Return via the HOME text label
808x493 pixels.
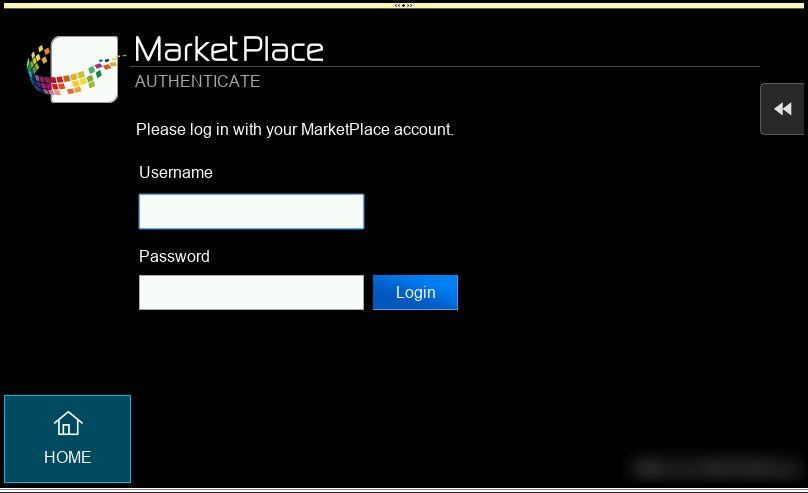click(68, 457)
